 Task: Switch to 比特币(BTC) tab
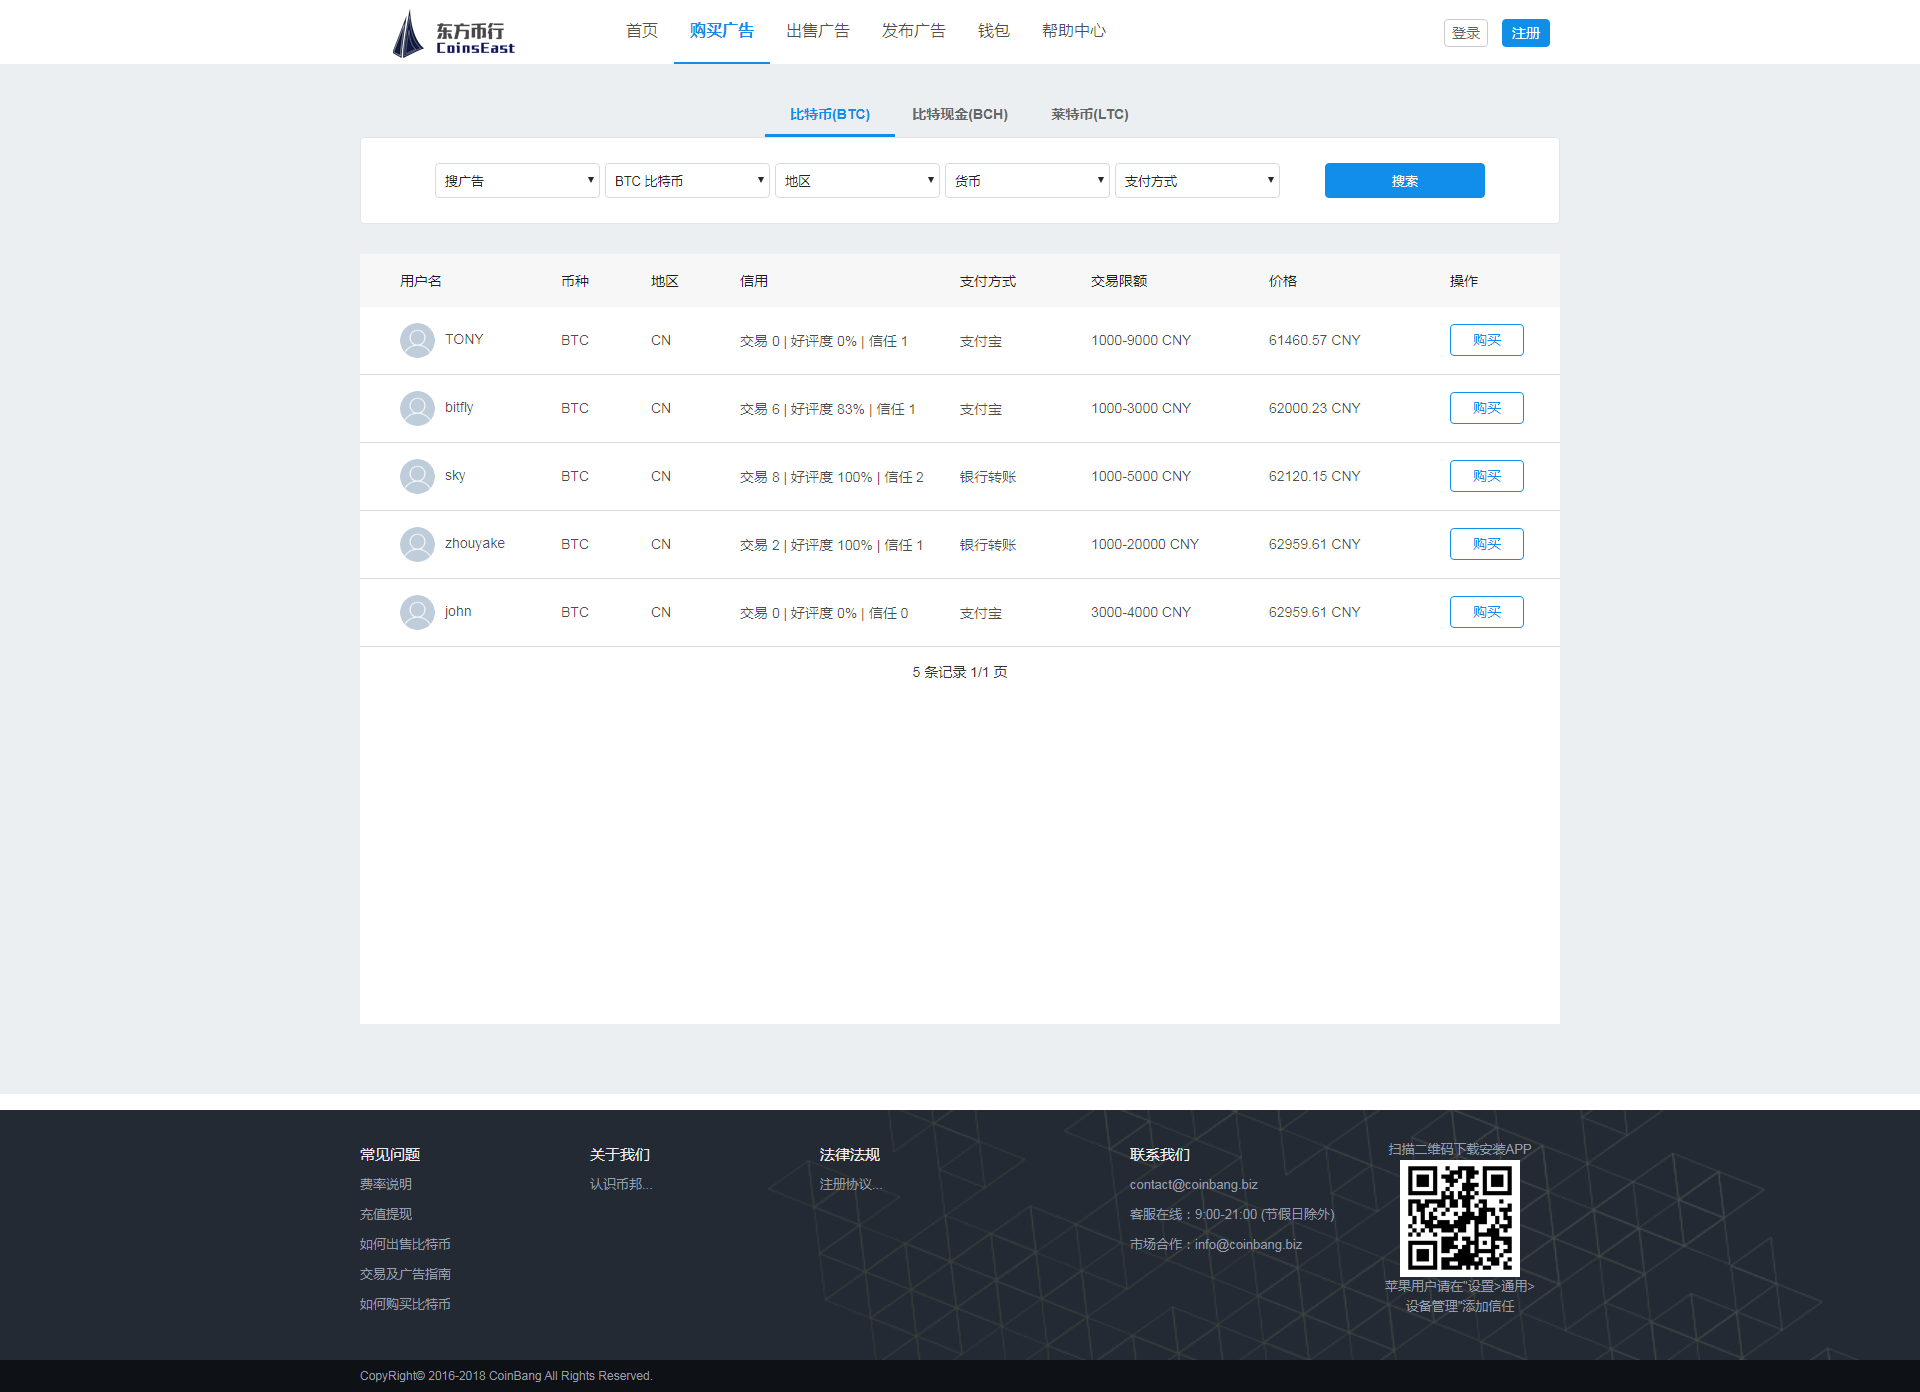[x=830, y=114]
